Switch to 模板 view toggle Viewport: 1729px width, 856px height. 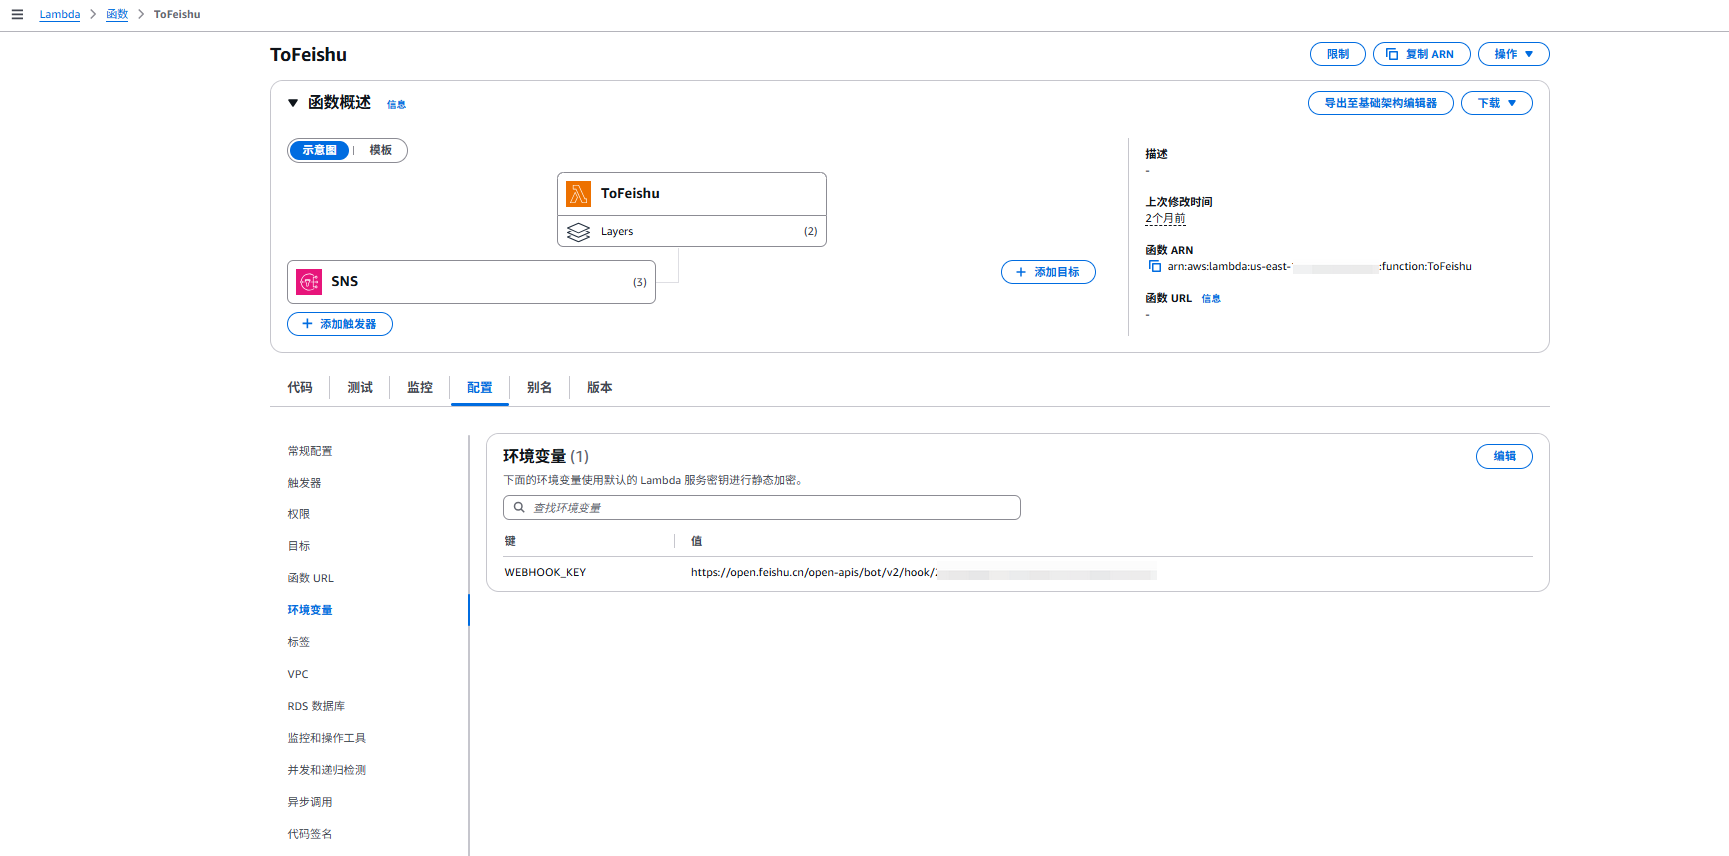[x=381, y=150]
